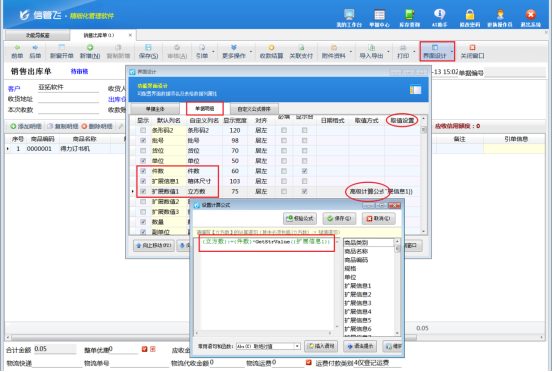
Task: Toggle 显示 checkbox for 件数 row
Action: click(143, 171)
